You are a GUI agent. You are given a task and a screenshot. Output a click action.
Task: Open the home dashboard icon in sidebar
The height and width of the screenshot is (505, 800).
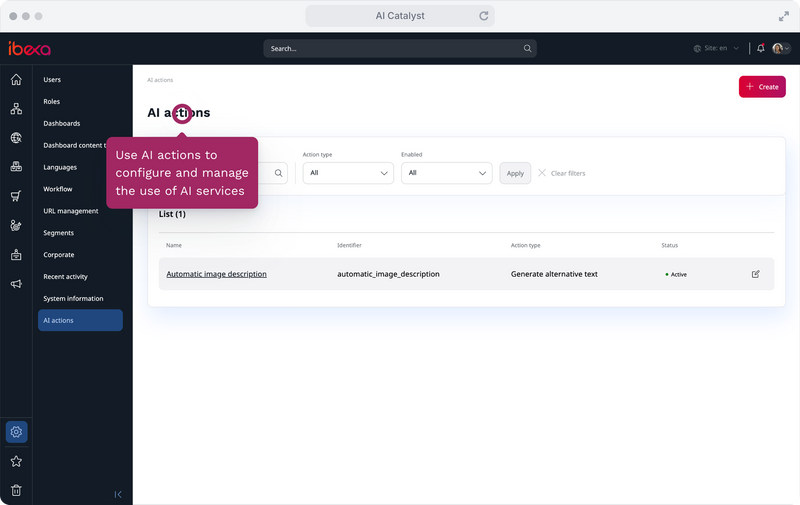point(16,80)
